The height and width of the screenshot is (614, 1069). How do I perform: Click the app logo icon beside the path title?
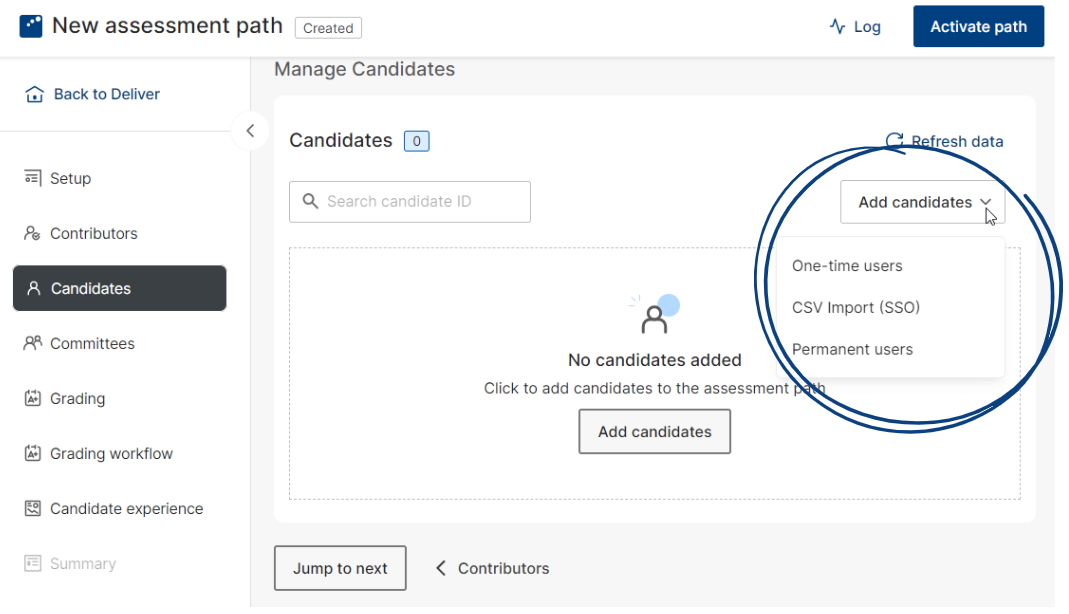coord(31,27)
